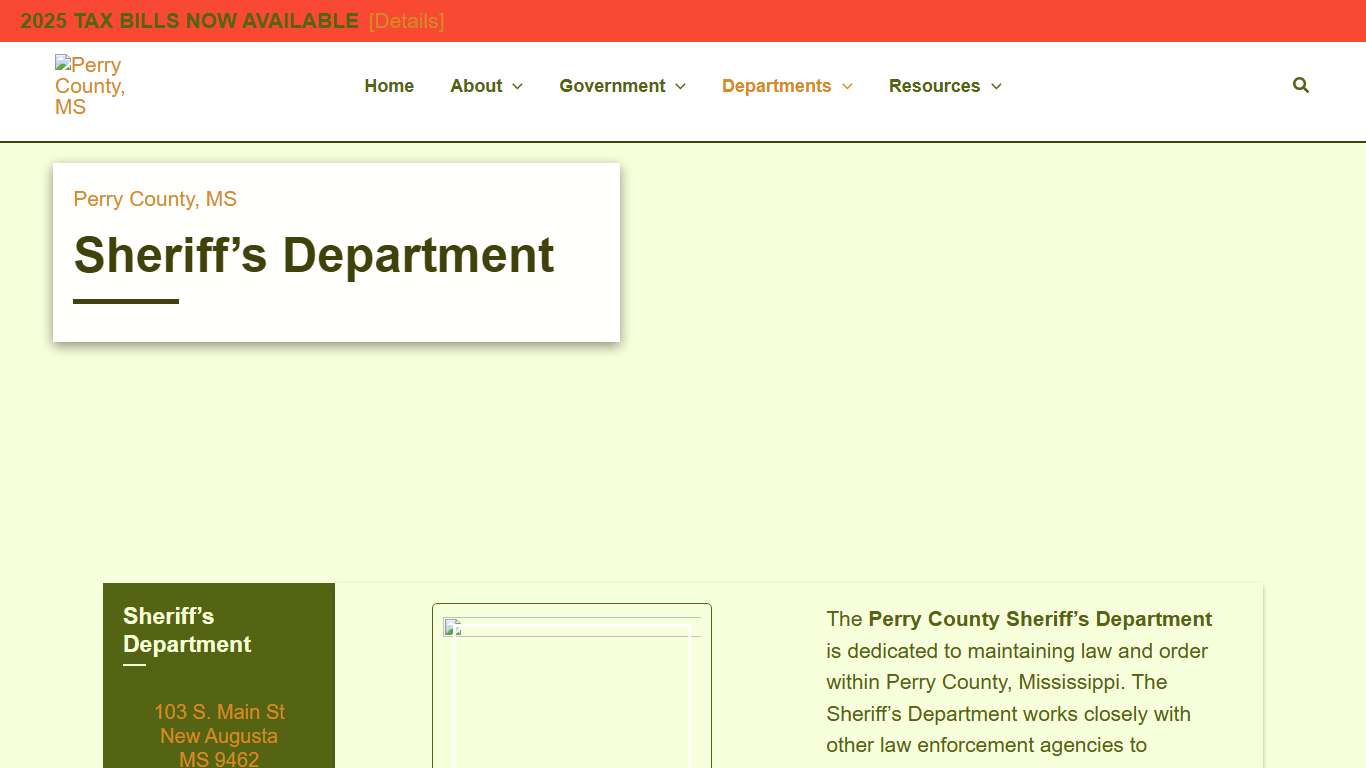Click the New Augusta line of the address
Viewport: 1366px width, 768px height.
coord(219,736)
